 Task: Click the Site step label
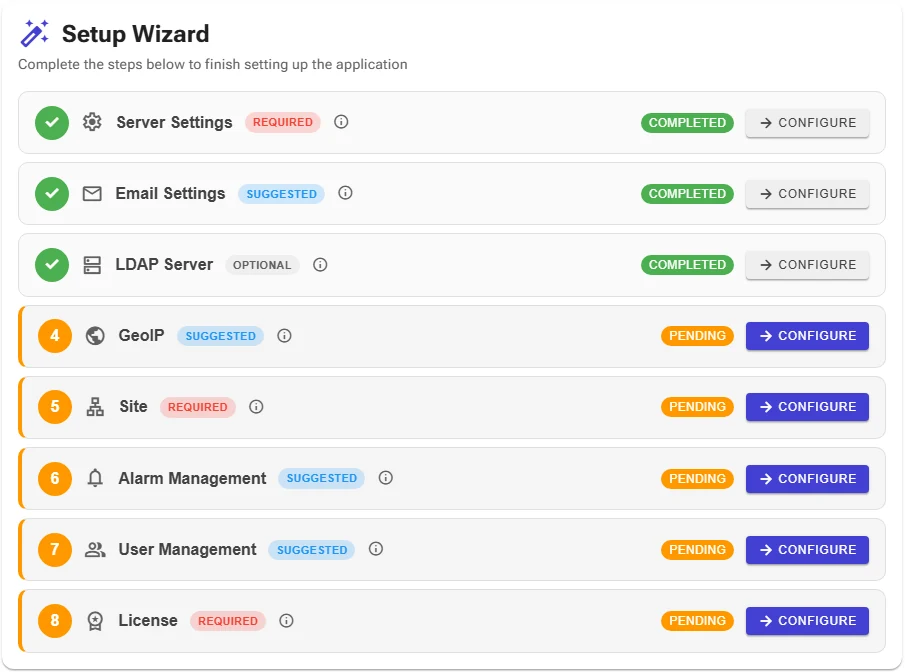click(x=133, y=406)
